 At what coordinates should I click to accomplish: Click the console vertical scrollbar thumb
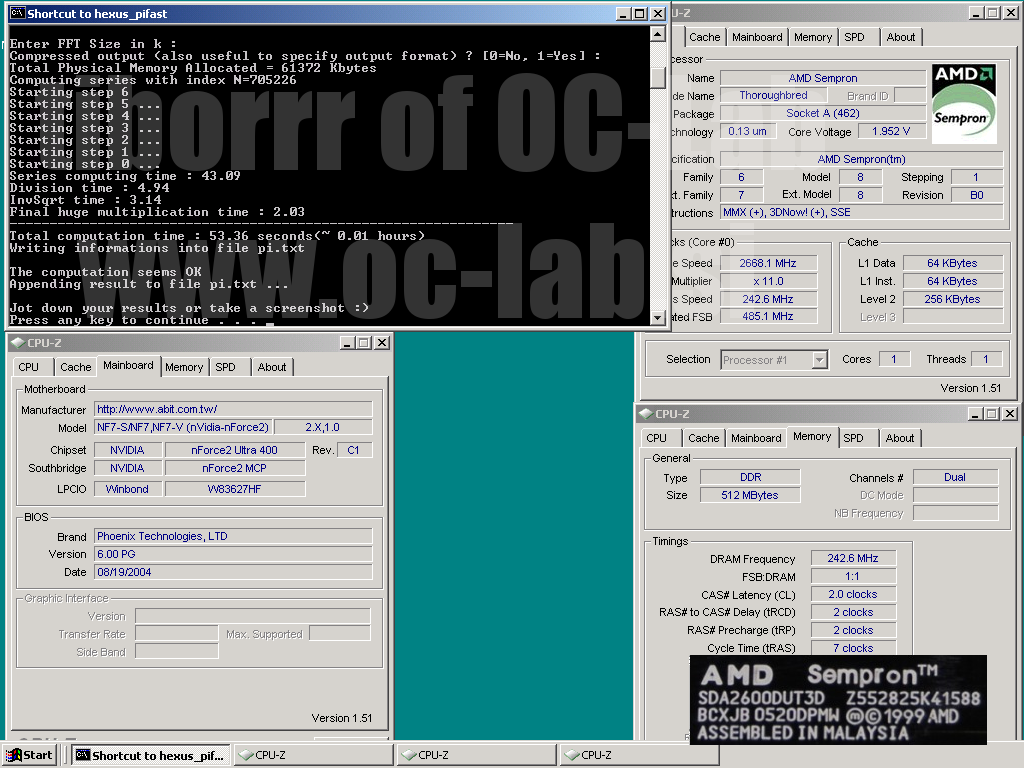(x=658, y=78)
